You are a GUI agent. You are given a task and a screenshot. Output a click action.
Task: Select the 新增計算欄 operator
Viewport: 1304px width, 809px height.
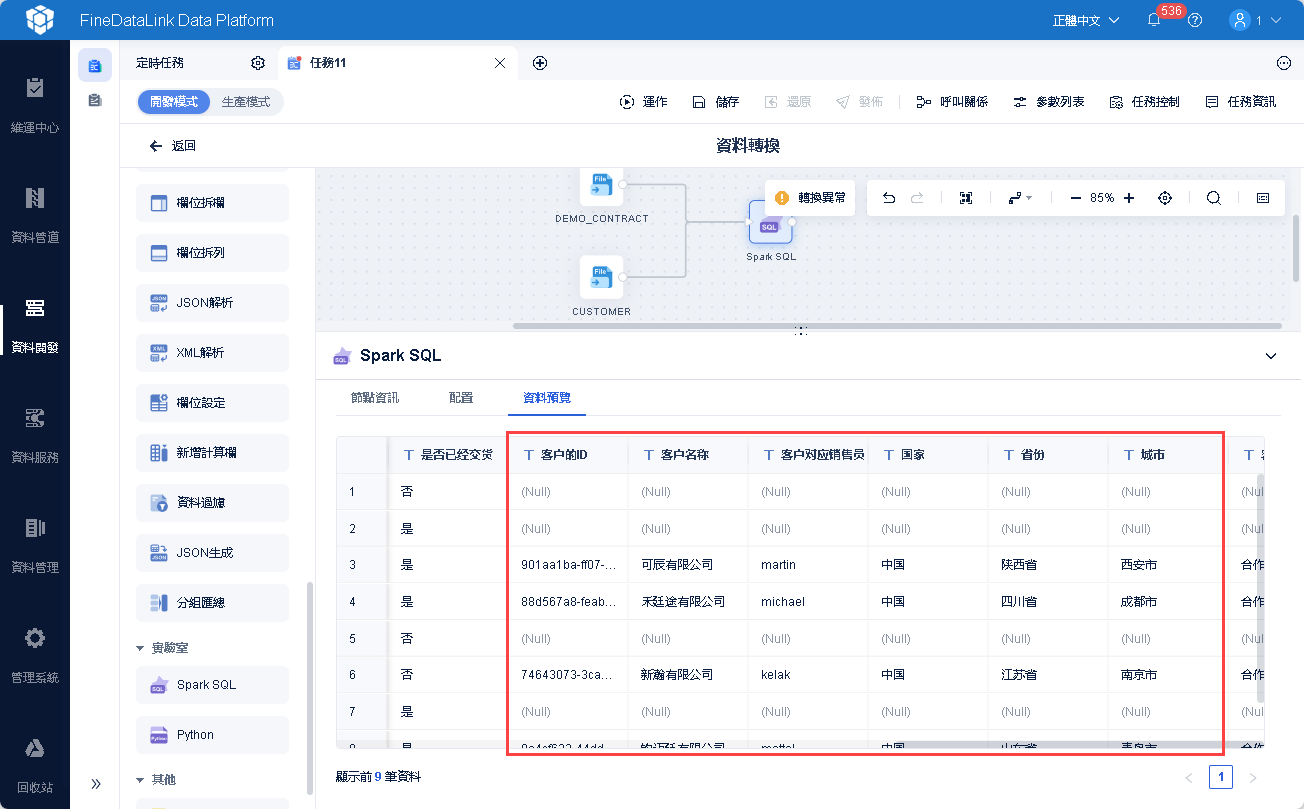[x=212, y=453]
